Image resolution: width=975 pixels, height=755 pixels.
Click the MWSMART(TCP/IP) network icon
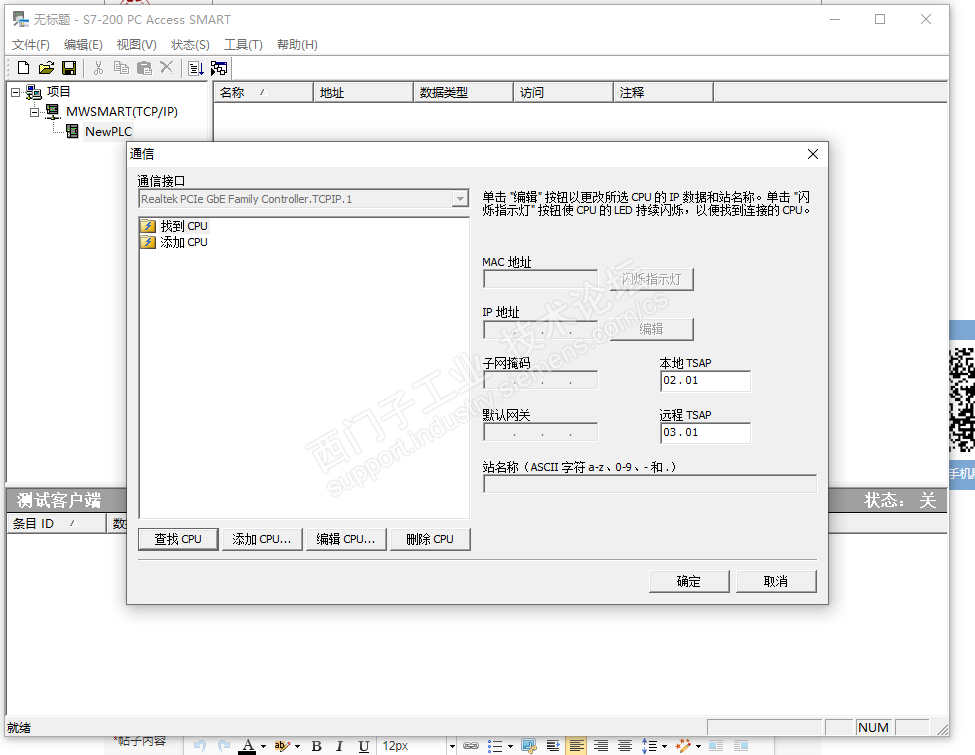pos(53,111)
